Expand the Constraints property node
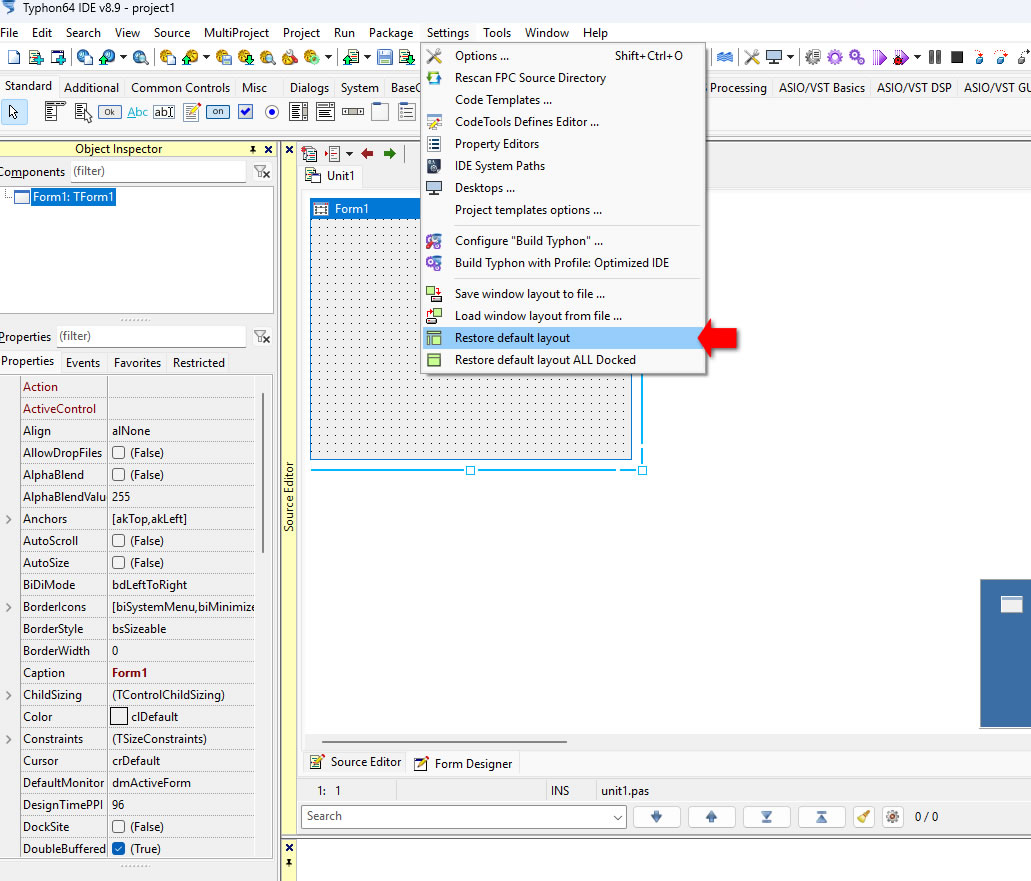The height and width of the screenshot is (881, 1031). (9, 739)
